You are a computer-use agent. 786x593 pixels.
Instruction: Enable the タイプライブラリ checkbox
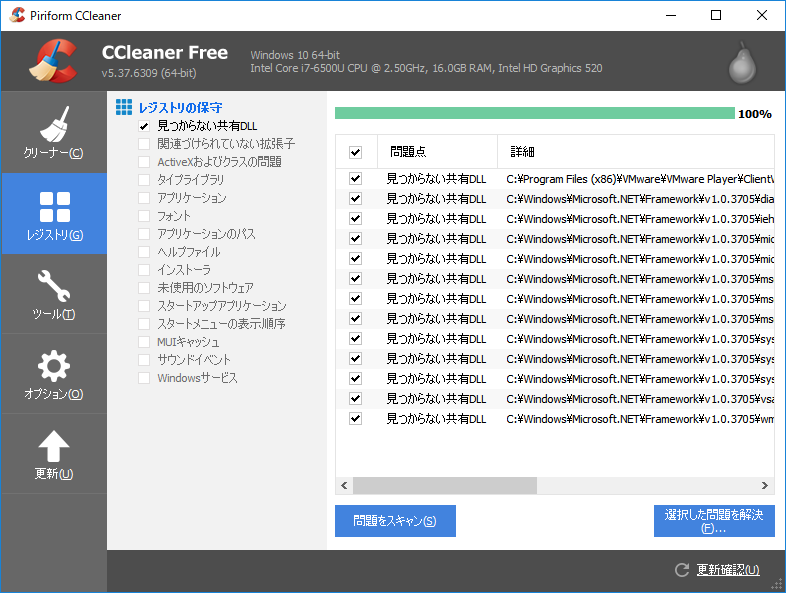coord(144,180)
